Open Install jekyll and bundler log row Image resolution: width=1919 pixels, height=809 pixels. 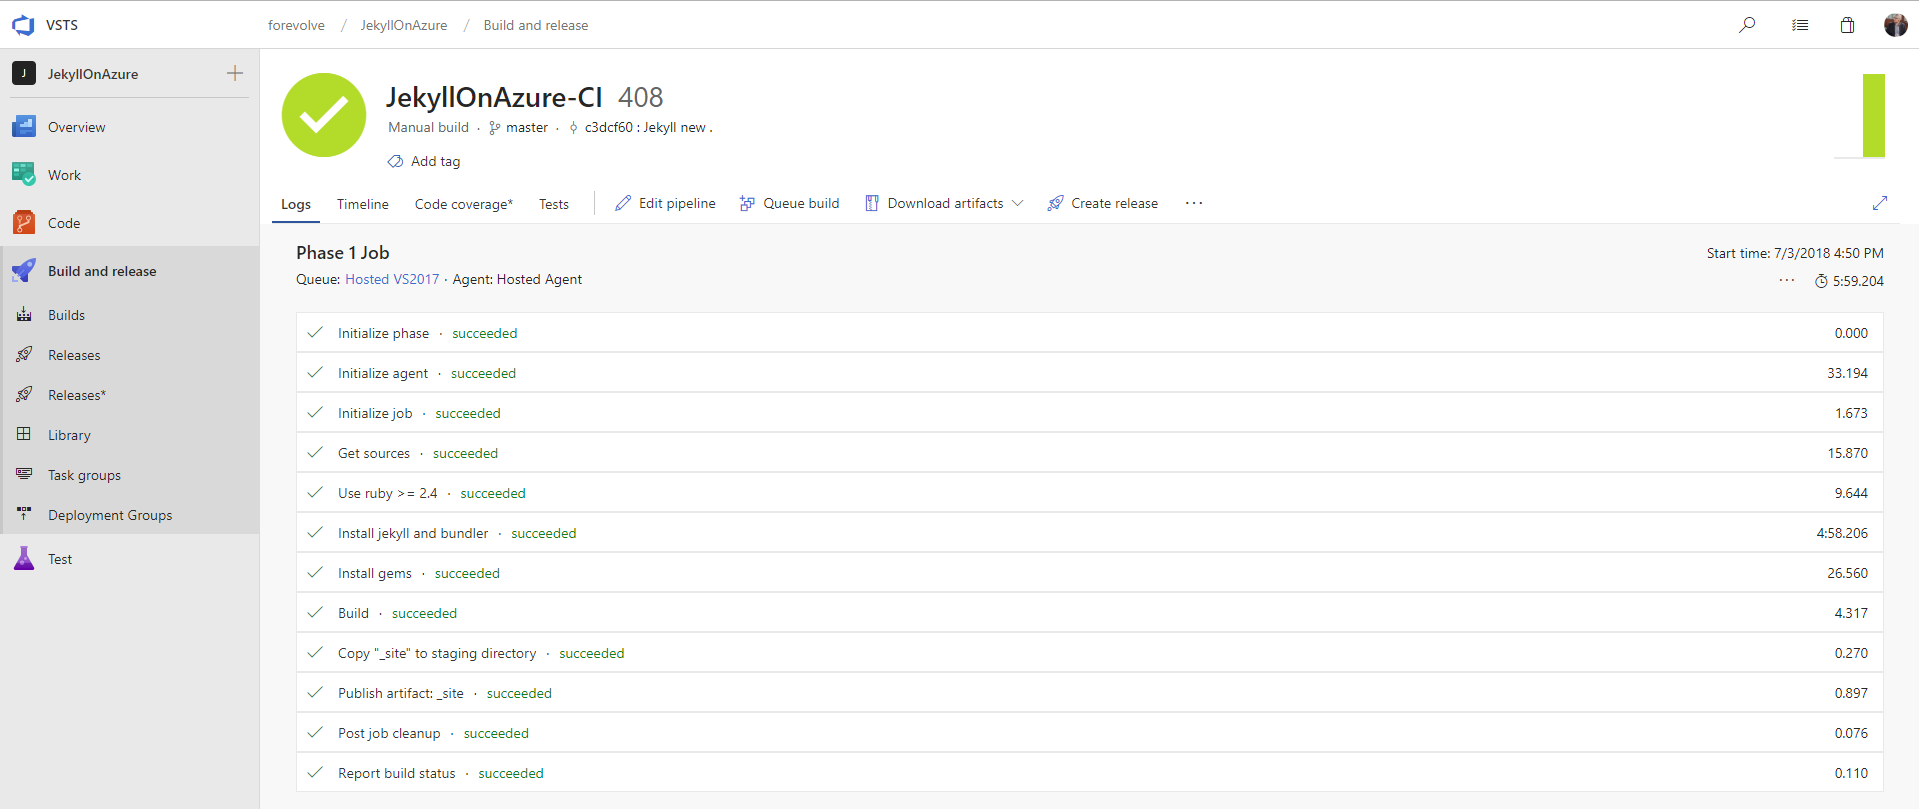click(x=1090, y=533)
